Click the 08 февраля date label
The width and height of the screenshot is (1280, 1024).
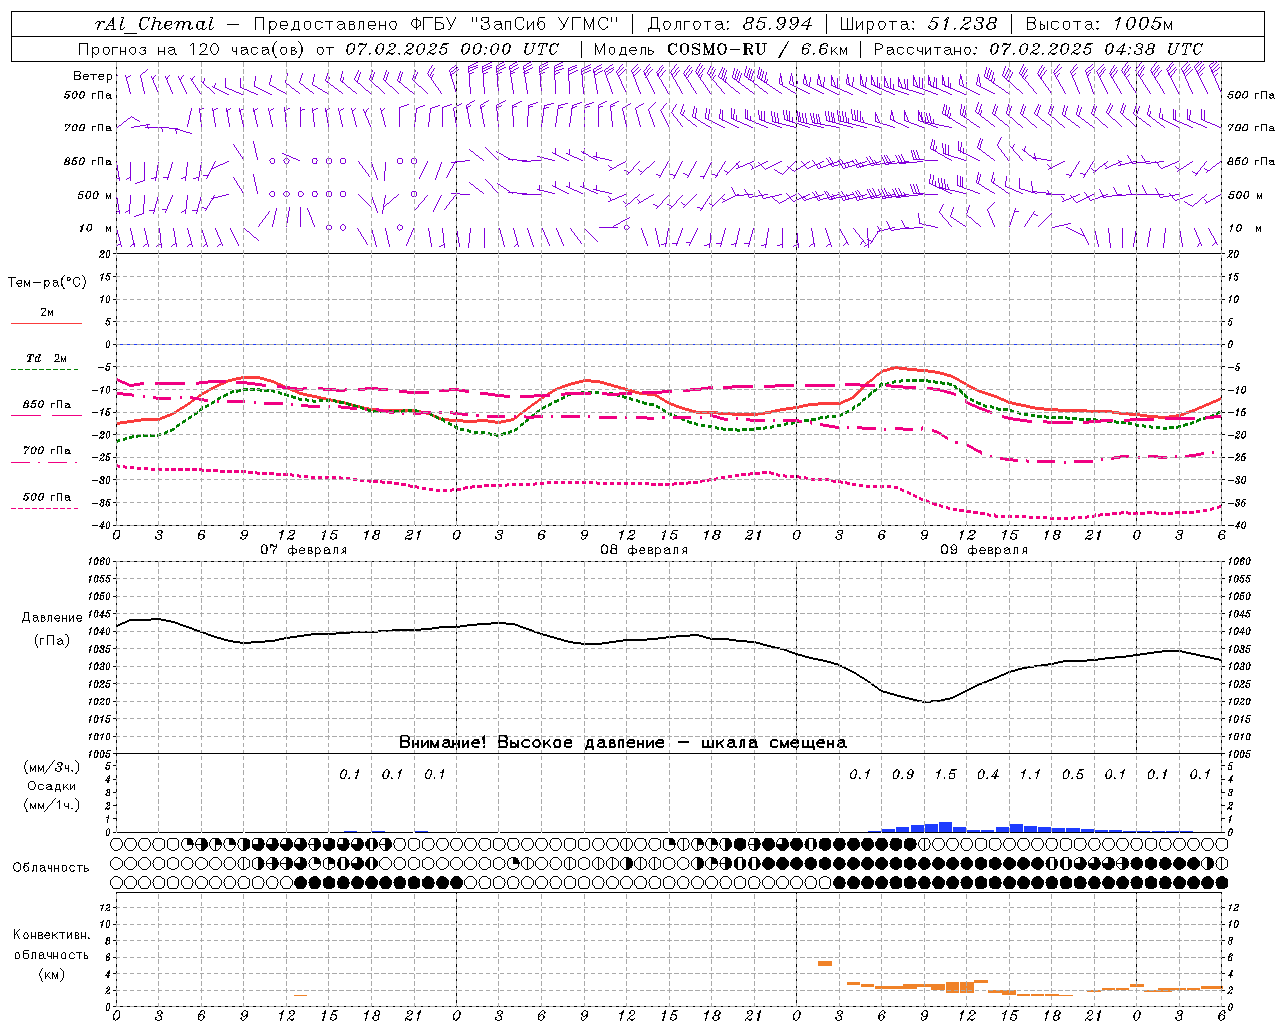pyautogui.click(x=644, y=550)
